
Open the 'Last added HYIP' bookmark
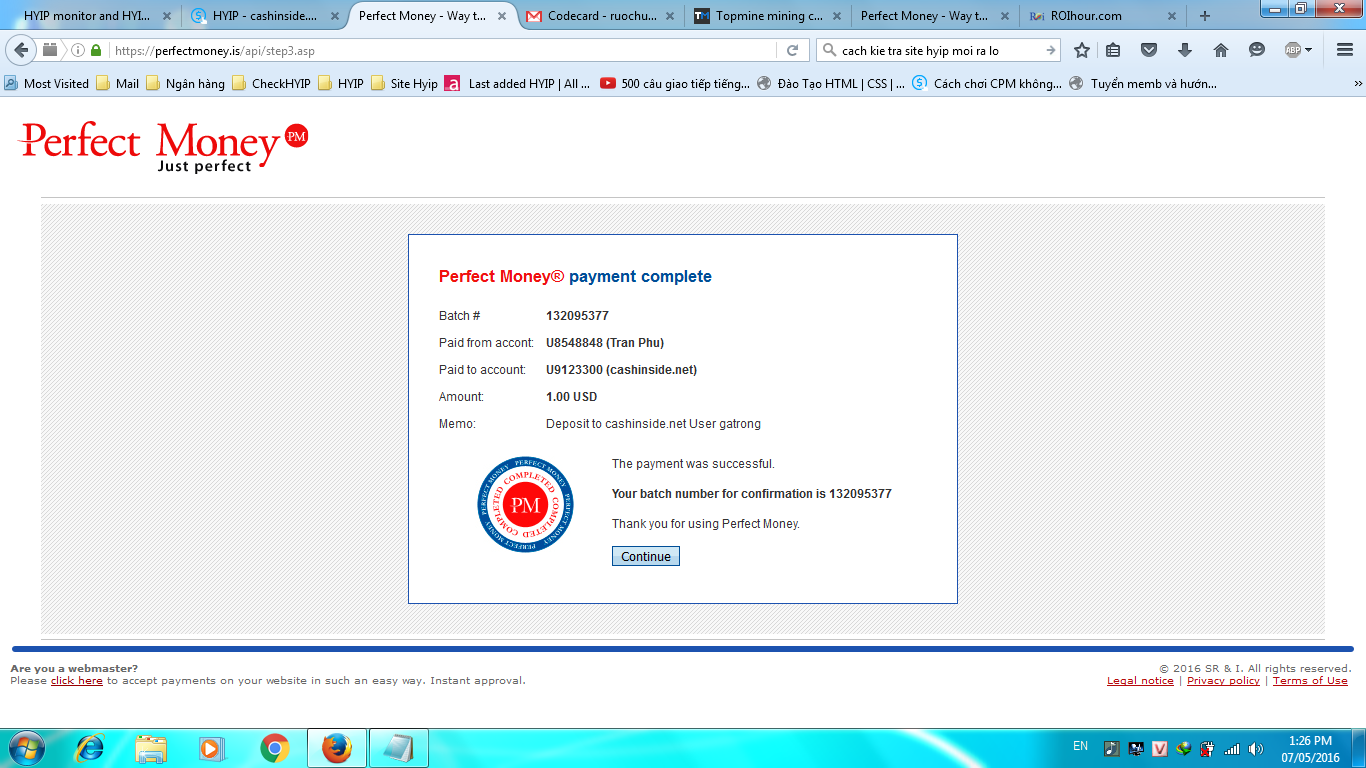click(x=518, y=84)
